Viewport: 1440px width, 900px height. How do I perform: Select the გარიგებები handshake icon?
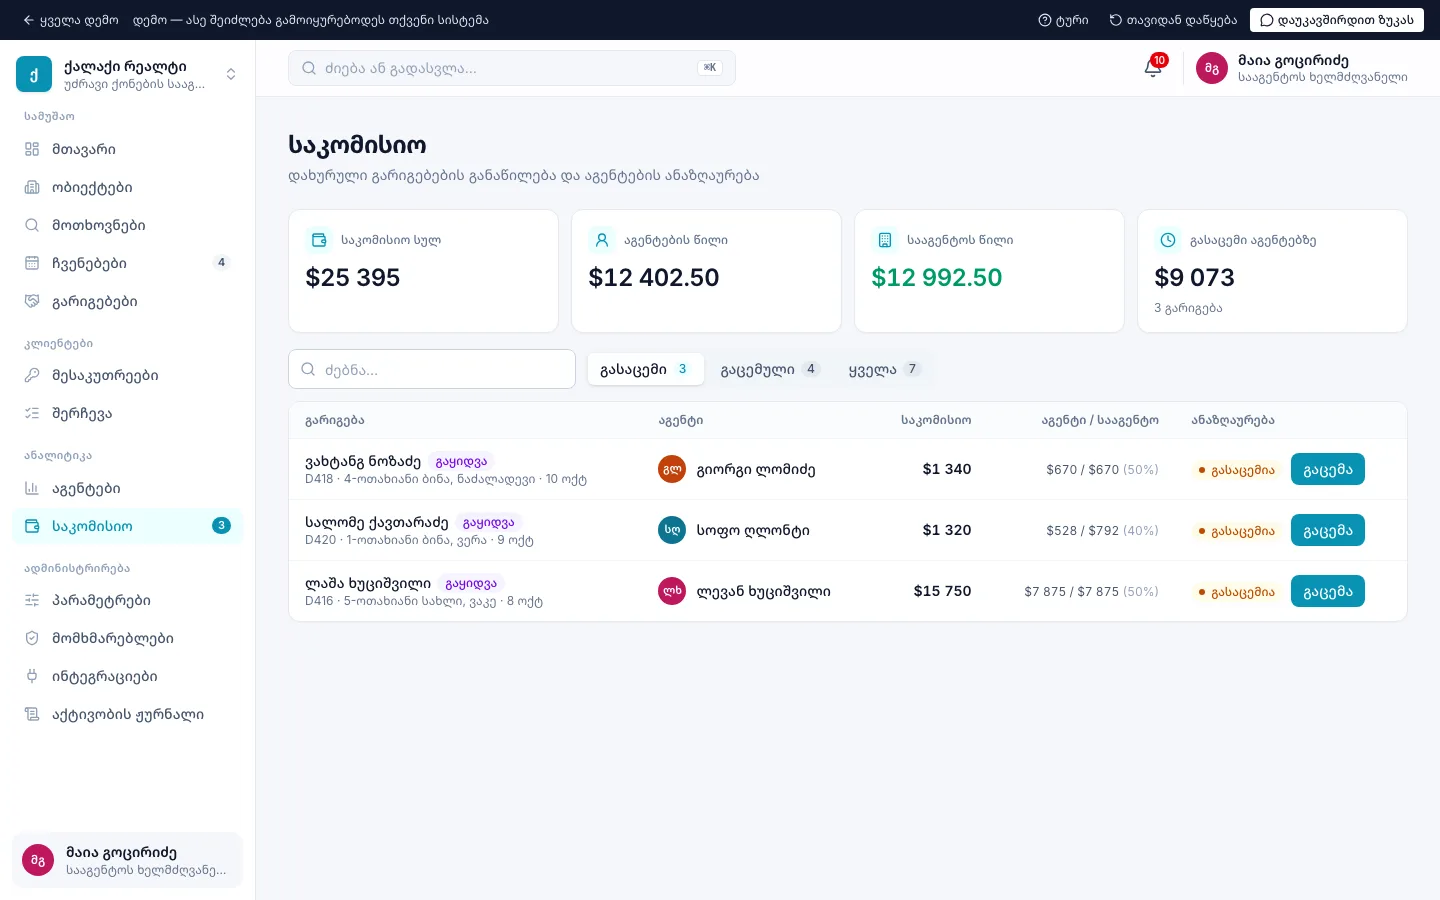point(32,301)
